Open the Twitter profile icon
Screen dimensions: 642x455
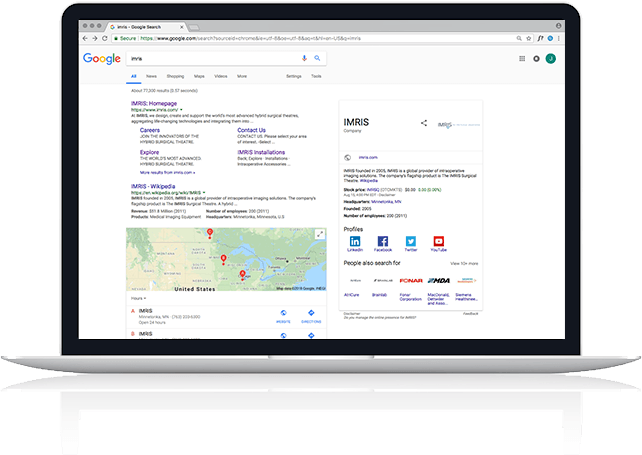click(x=411, y=241)
